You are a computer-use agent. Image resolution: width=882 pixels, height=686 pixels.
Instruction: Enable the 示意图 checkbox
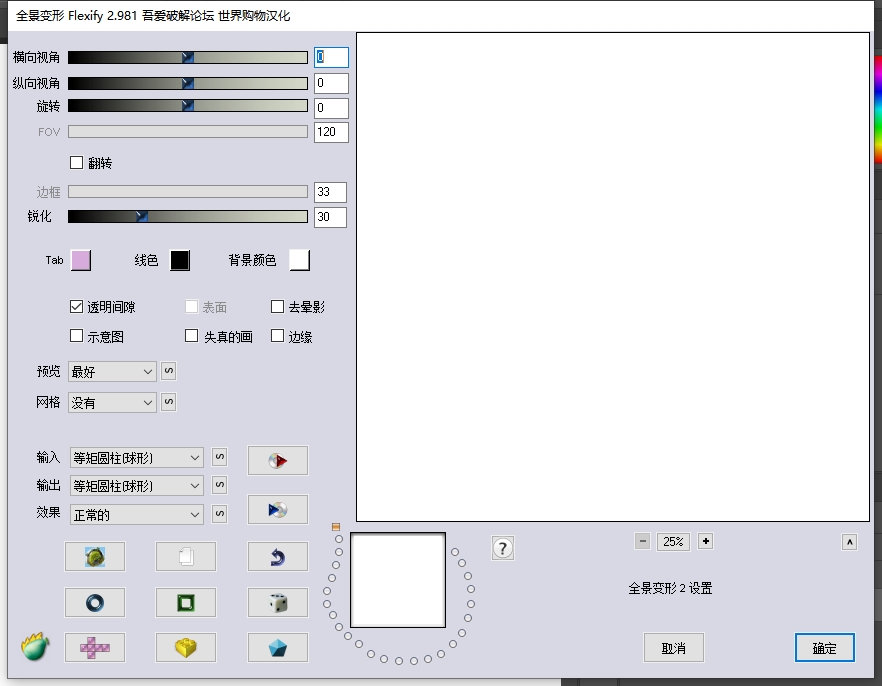click(76, 336)
